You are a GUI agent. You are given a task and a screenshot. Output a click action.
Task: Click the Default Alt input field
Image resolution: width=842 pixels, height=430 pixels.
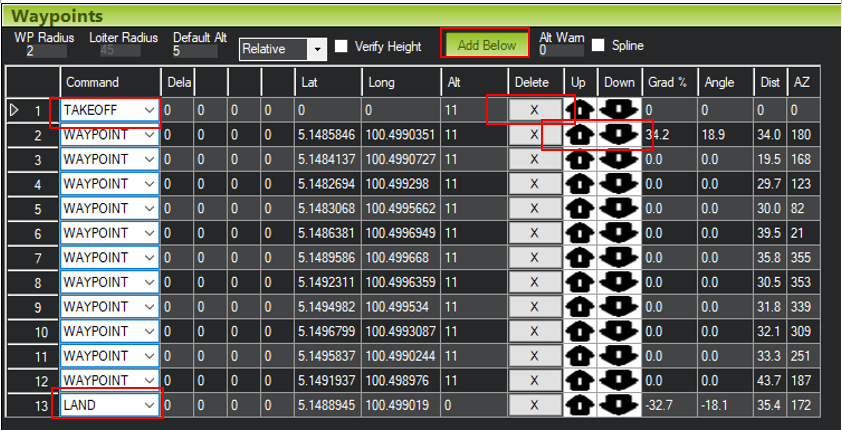(x=196, y=52)
